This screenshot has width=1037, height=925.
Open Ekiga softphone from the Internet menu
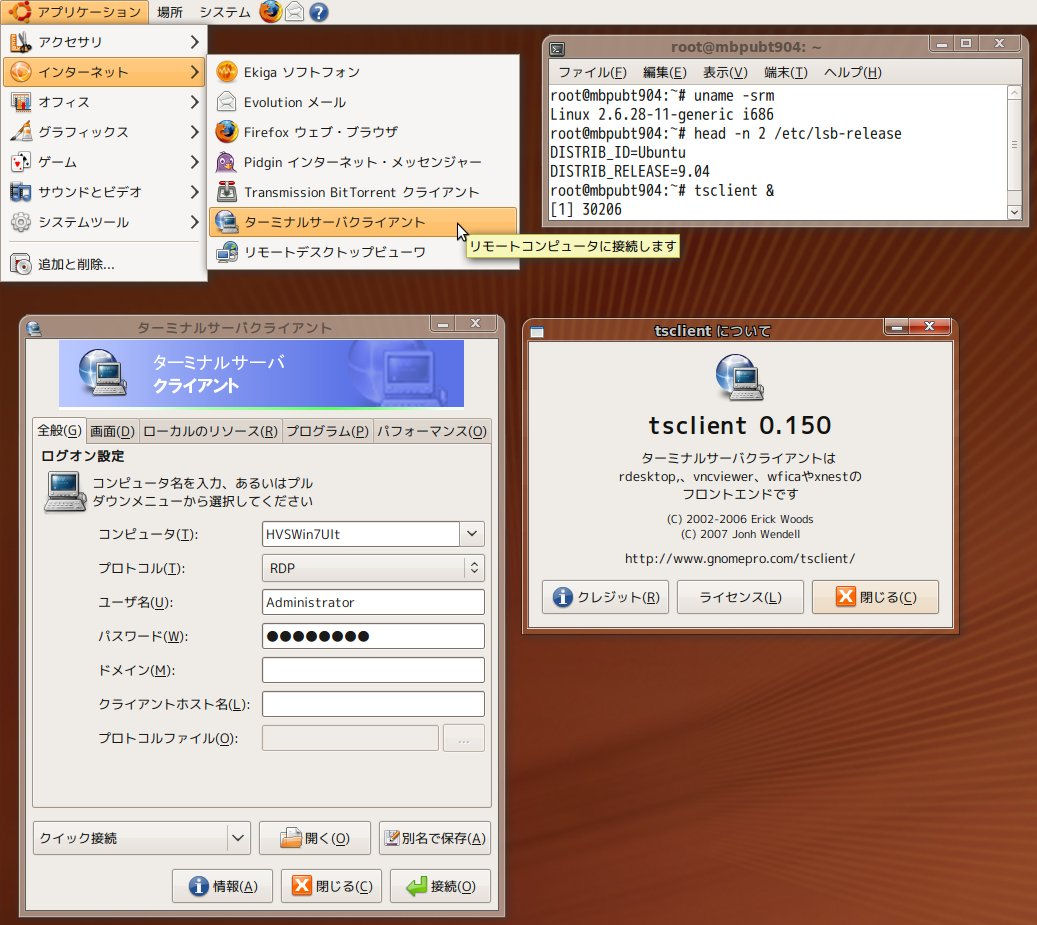pyautogui.click(x=362, y=72)
